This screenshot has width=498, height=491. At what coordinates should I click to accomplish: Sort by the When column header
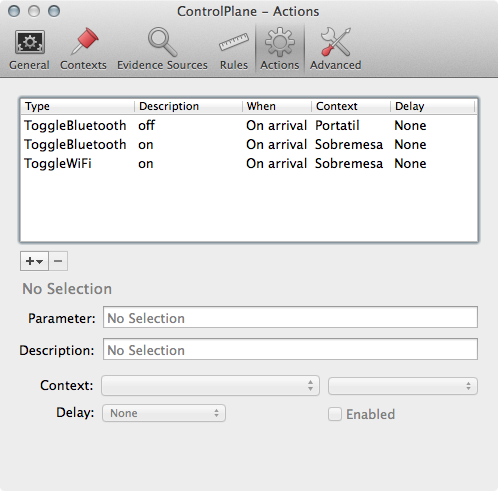tap(277, 106)
